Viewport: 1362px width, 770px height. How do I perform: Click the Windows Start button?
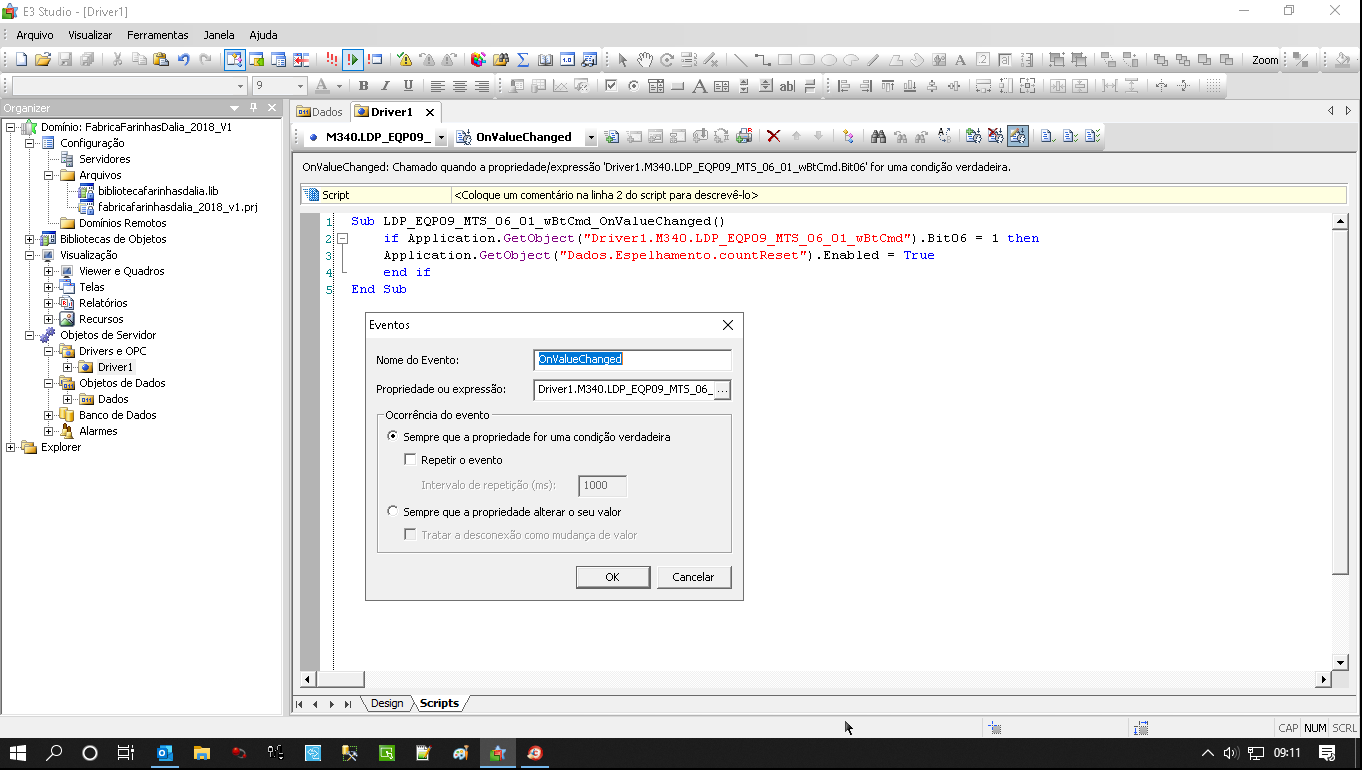18,753
